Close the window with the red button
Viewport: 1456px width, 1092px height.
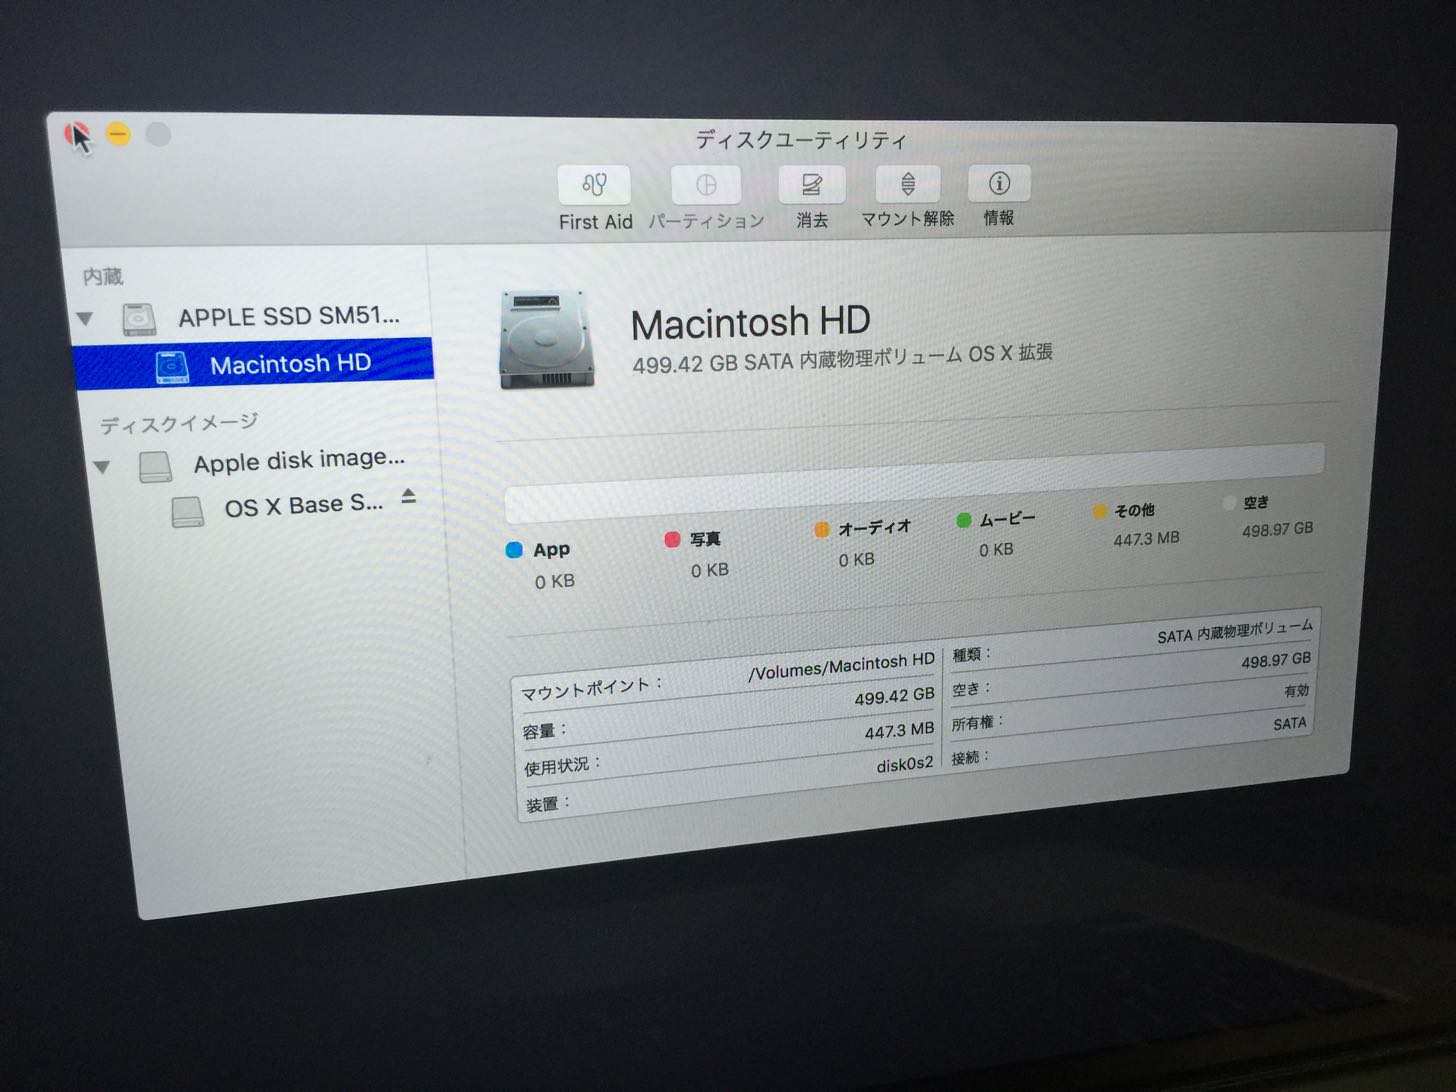coord(77,133)
